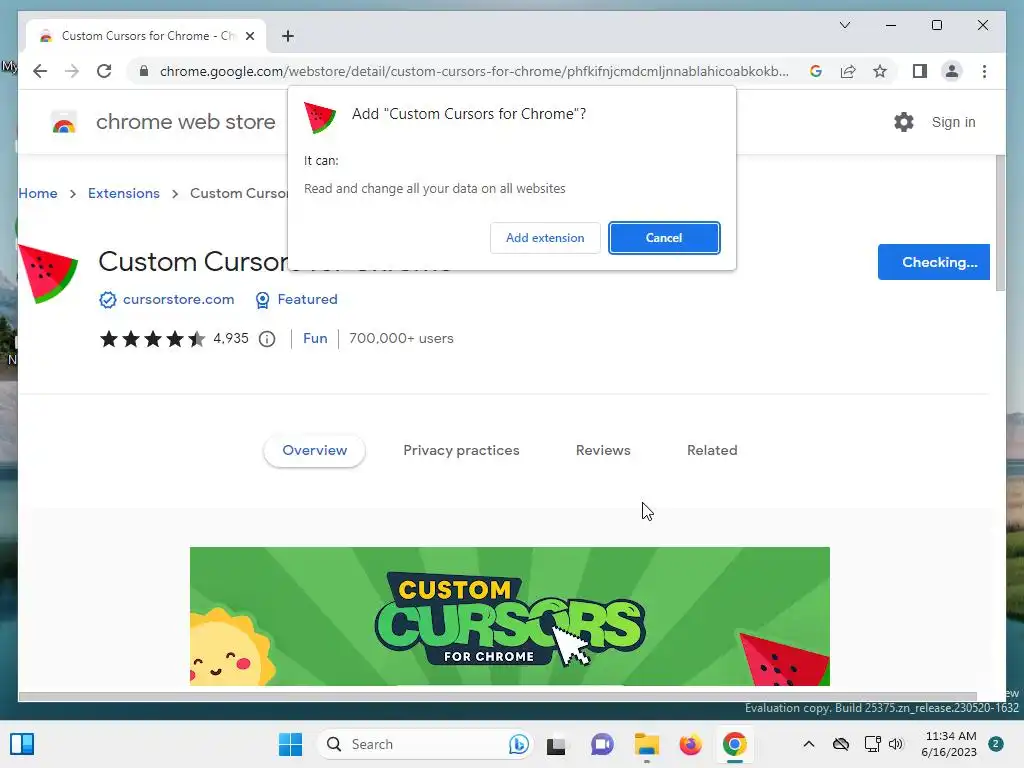This screenshot has width=1024, height=768.
Task: Show hidden tray icons
Action: [808, 744]
